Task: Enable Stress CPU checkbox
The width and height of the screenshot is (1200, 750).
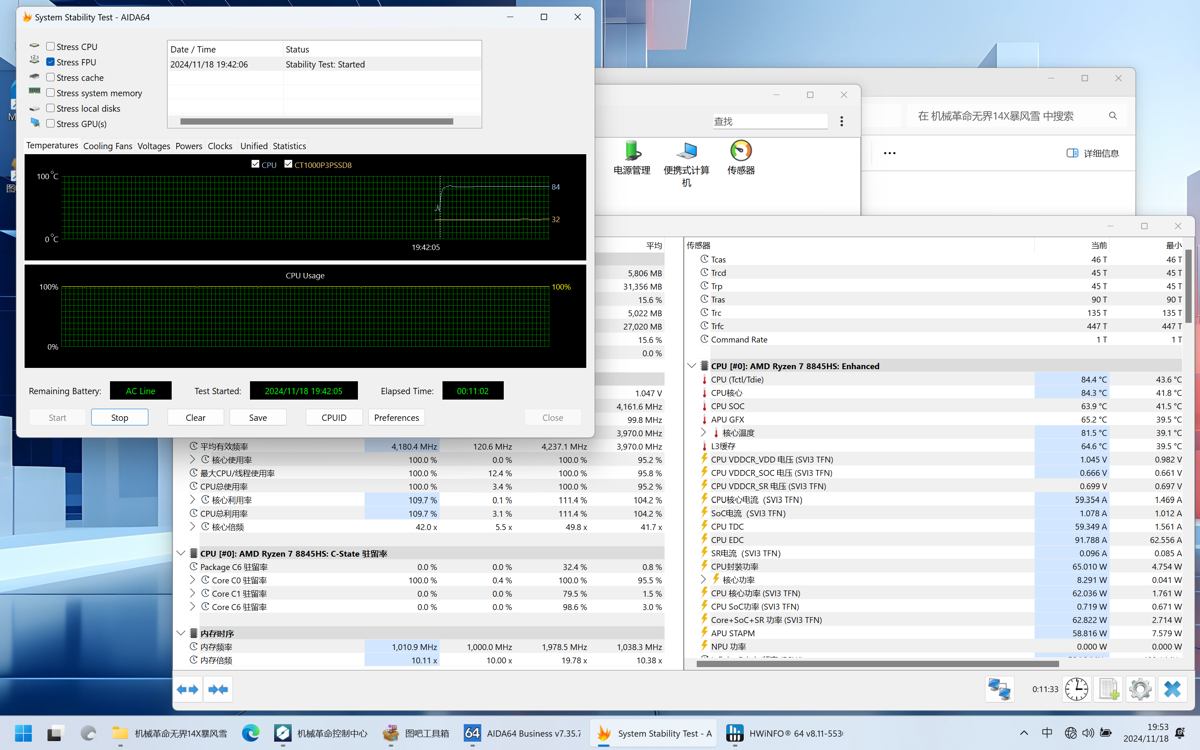Action: tap(50, 47)
